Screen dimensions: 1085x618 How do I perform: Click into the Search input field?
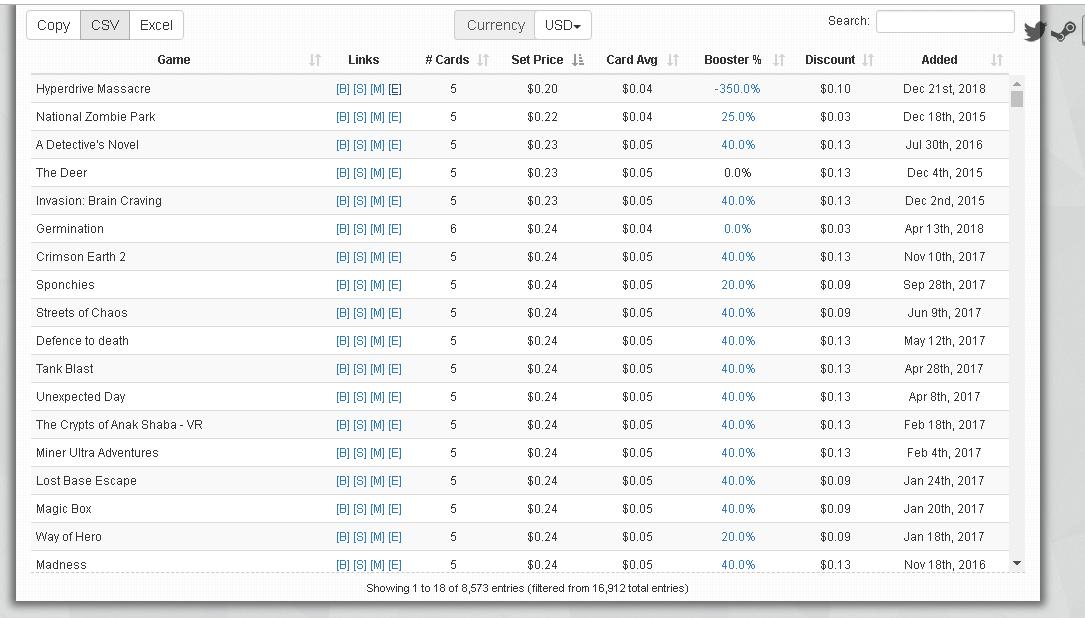945,21
